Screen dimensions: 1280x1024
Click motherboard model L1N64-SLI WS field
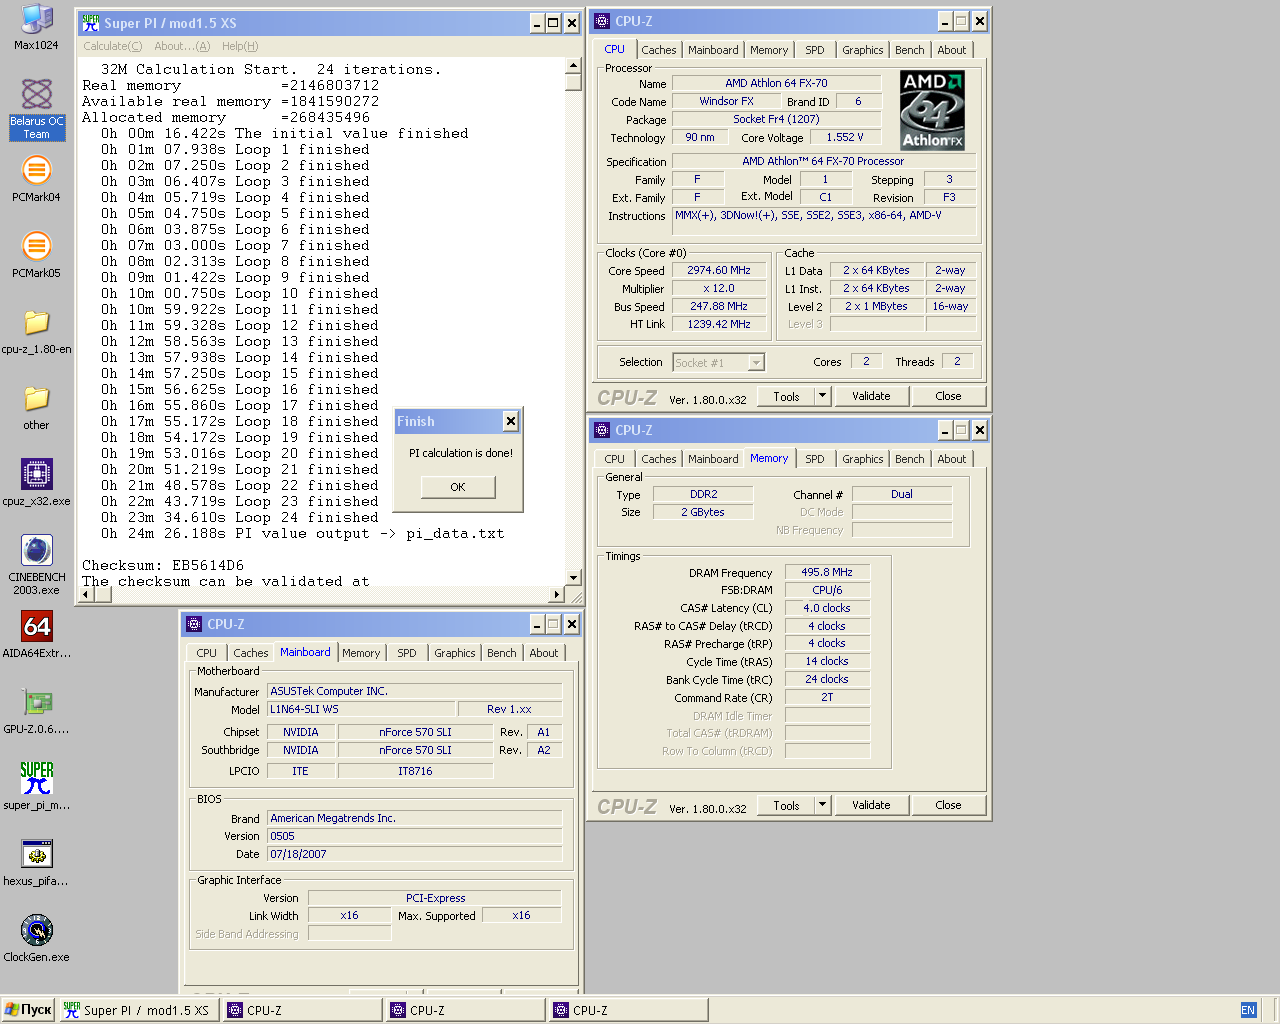361,709
